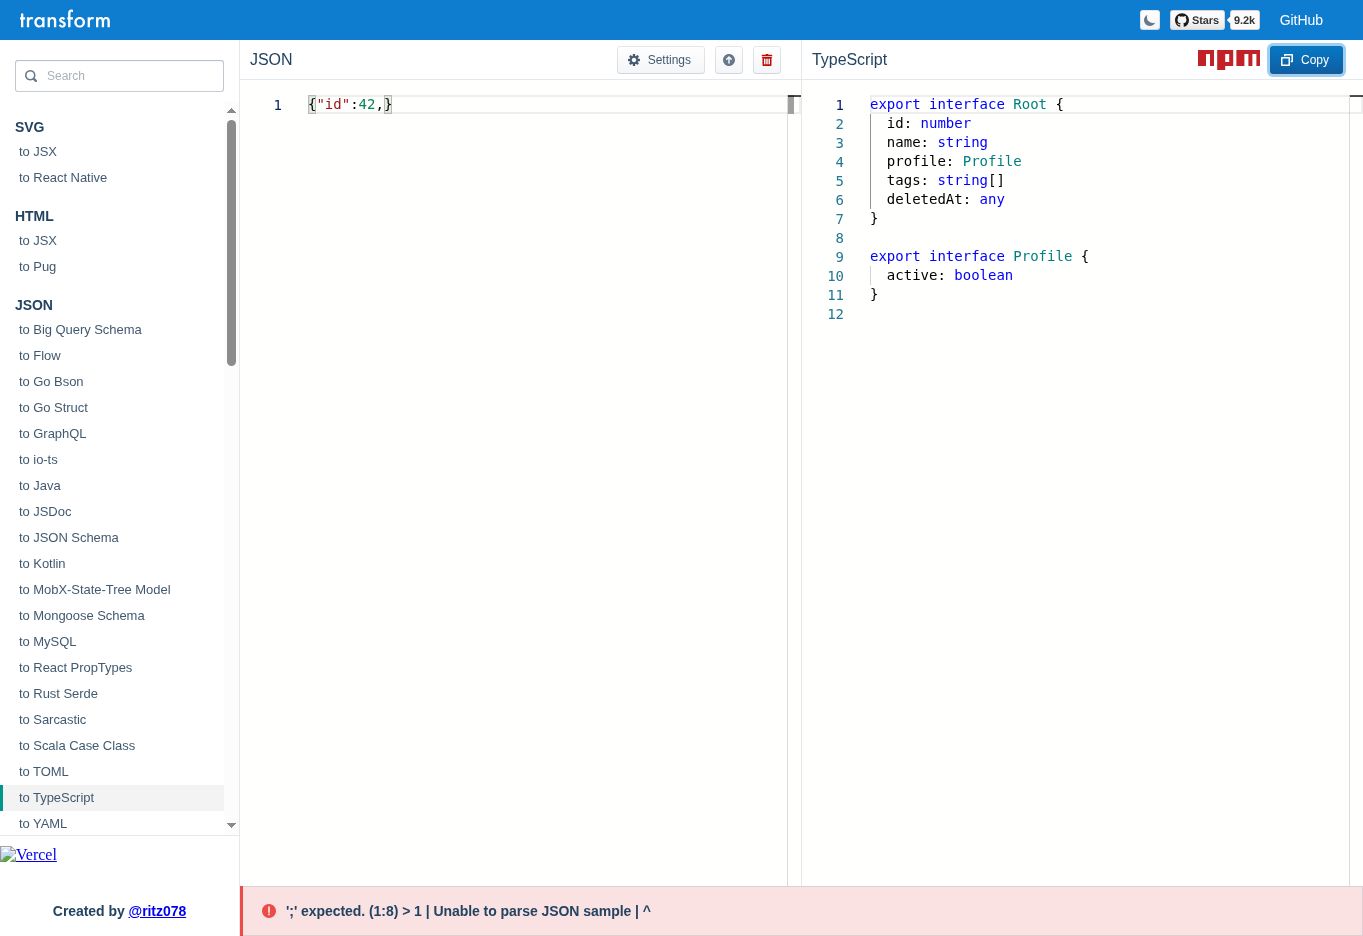The height and width of the screenshot is (936, 1363).
Task: Click the magnifier icon in Search
Action: [31, 76]
